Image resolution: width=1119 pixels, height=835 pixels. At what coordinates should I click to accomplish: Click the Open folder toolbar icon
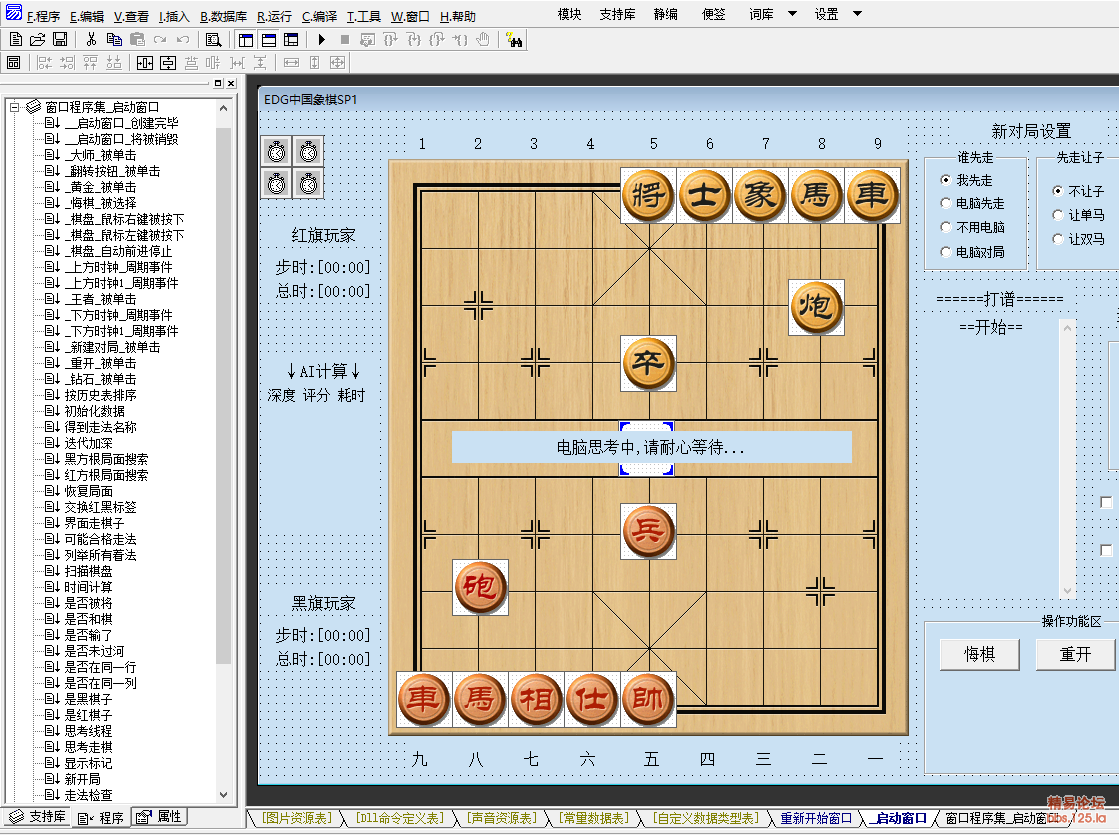[x=38, y=40]
